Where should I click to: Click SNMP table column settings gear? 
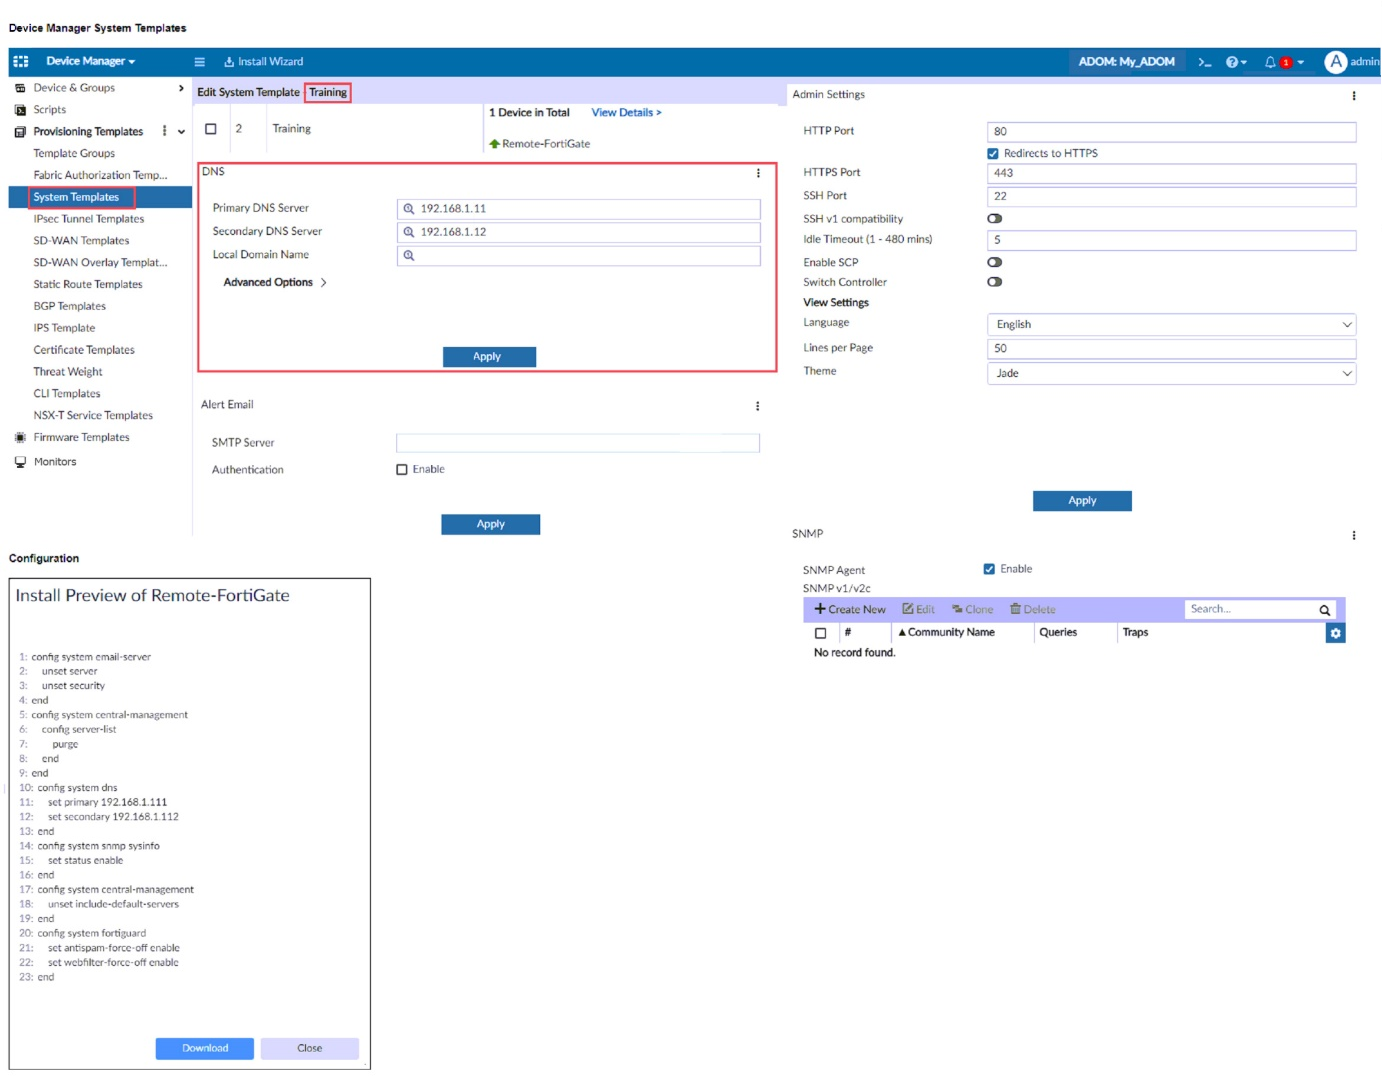[1335, 633]
